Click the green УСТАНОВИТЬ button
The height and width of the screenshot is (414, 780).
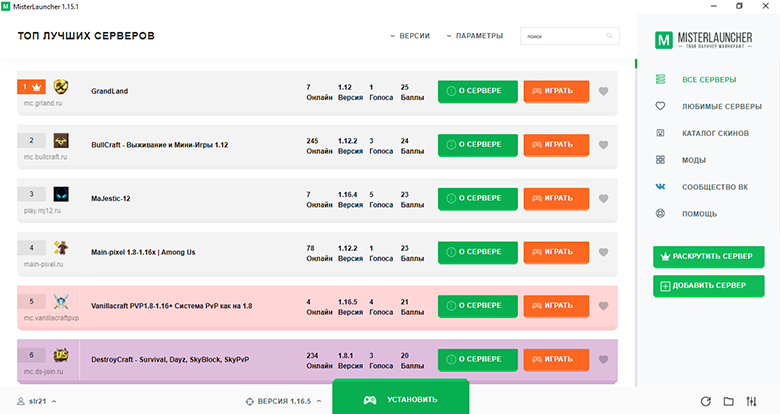point(400,398)
